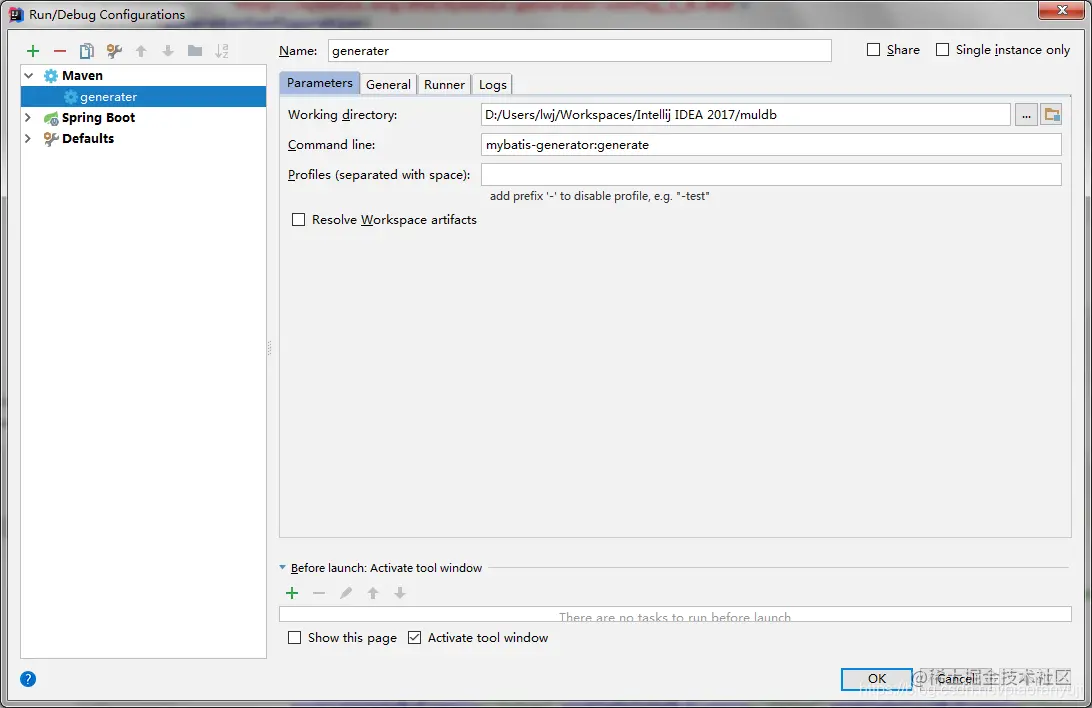Uncheck Activate tool window
The width and height of the screenshot is (1092, 708).
[414, 638]
